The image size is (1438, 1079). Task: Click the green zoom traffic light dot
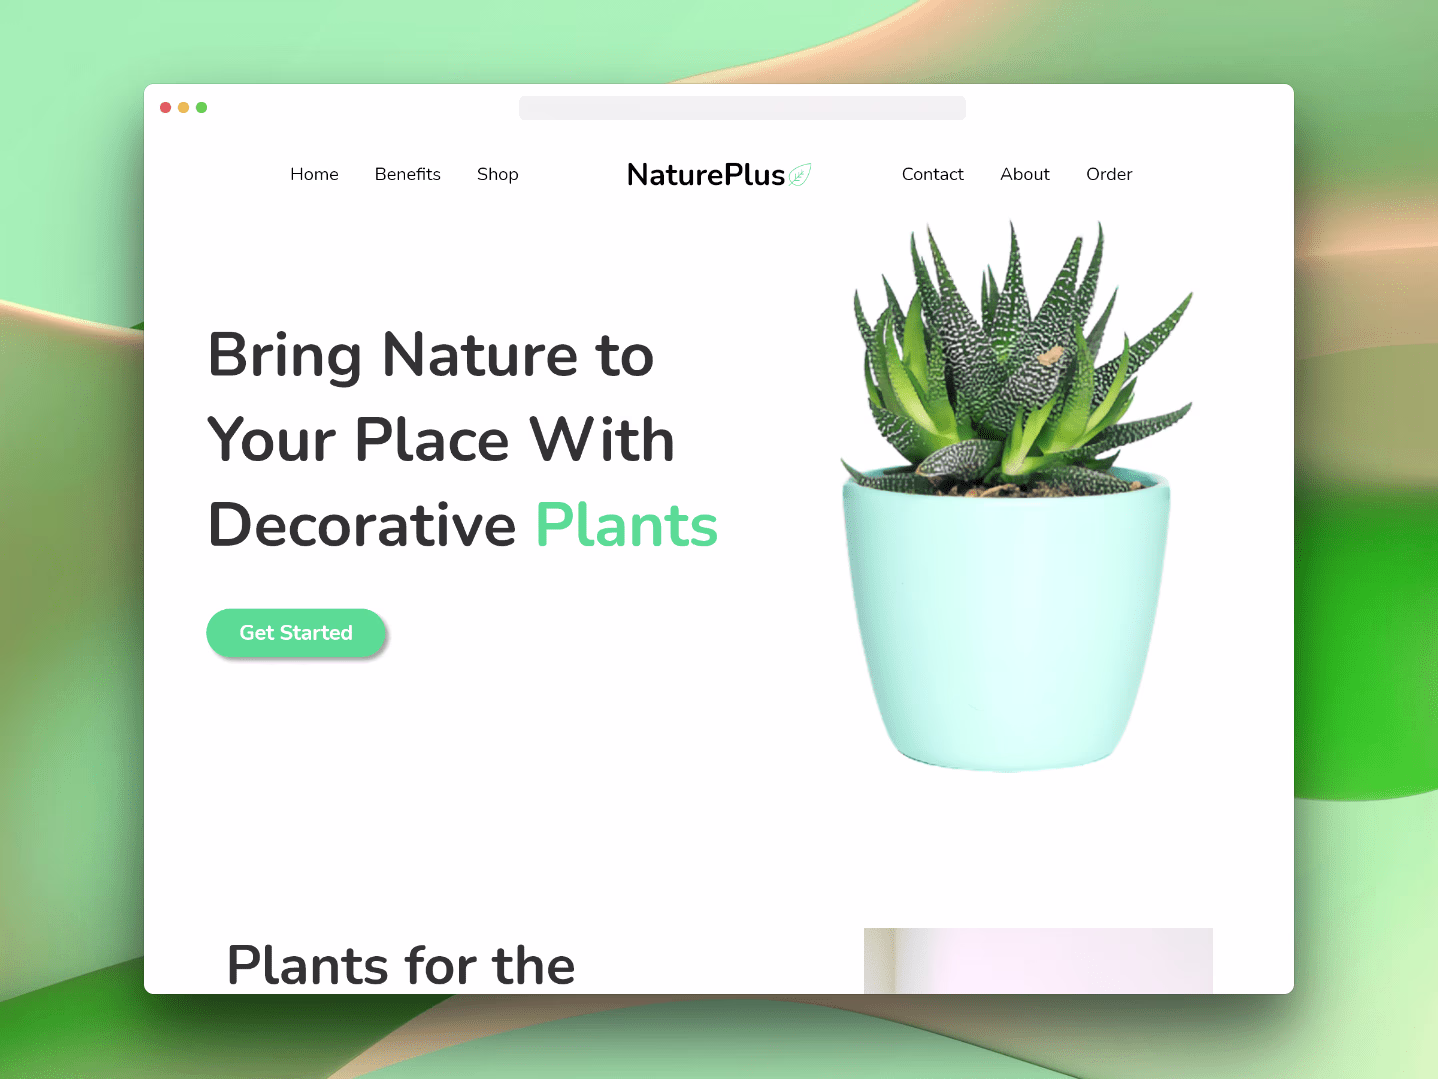point(201,107)
